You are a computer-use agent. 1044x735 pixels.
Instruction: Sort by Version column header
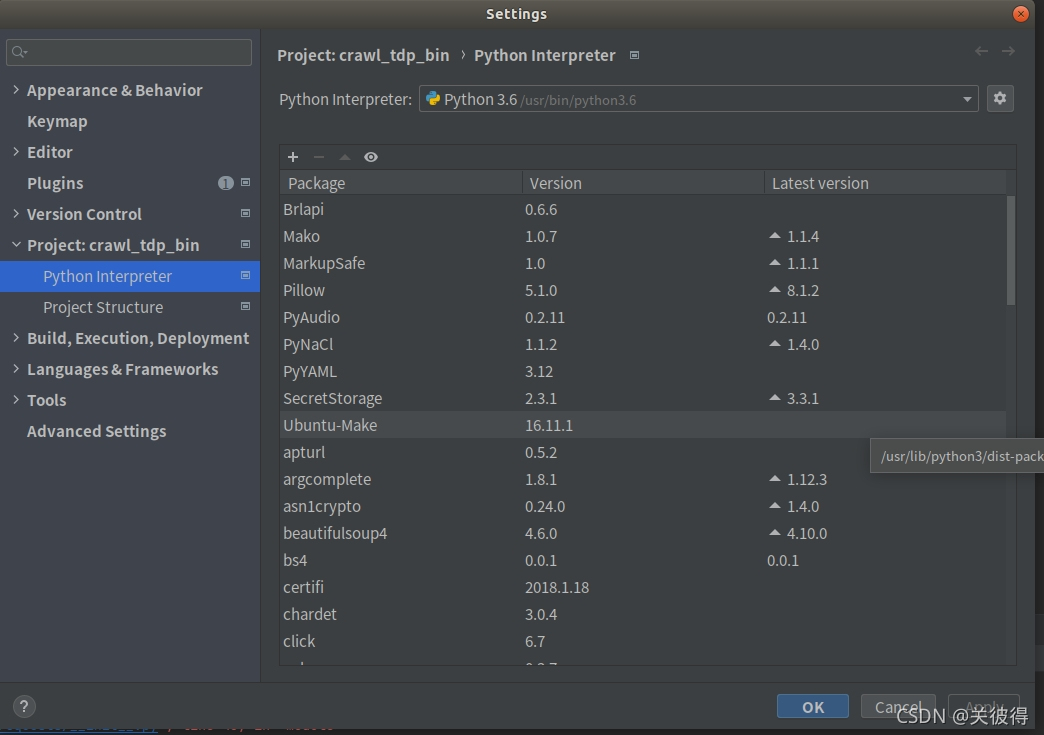[x=643, y=182]
